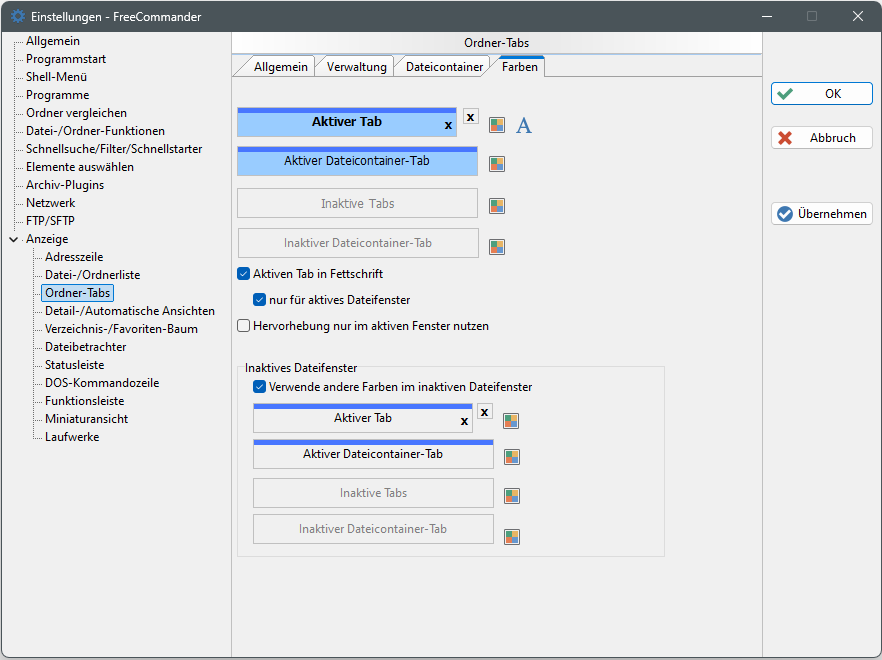Select FTP/SFTP in the settings tree

click(50, 221)
